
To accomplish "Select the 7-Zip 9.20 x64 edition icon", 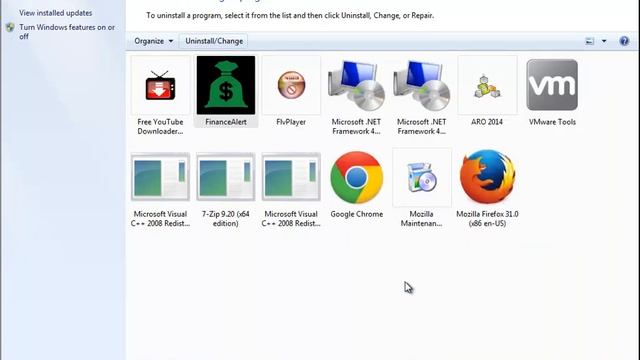I will click(226, 177).
